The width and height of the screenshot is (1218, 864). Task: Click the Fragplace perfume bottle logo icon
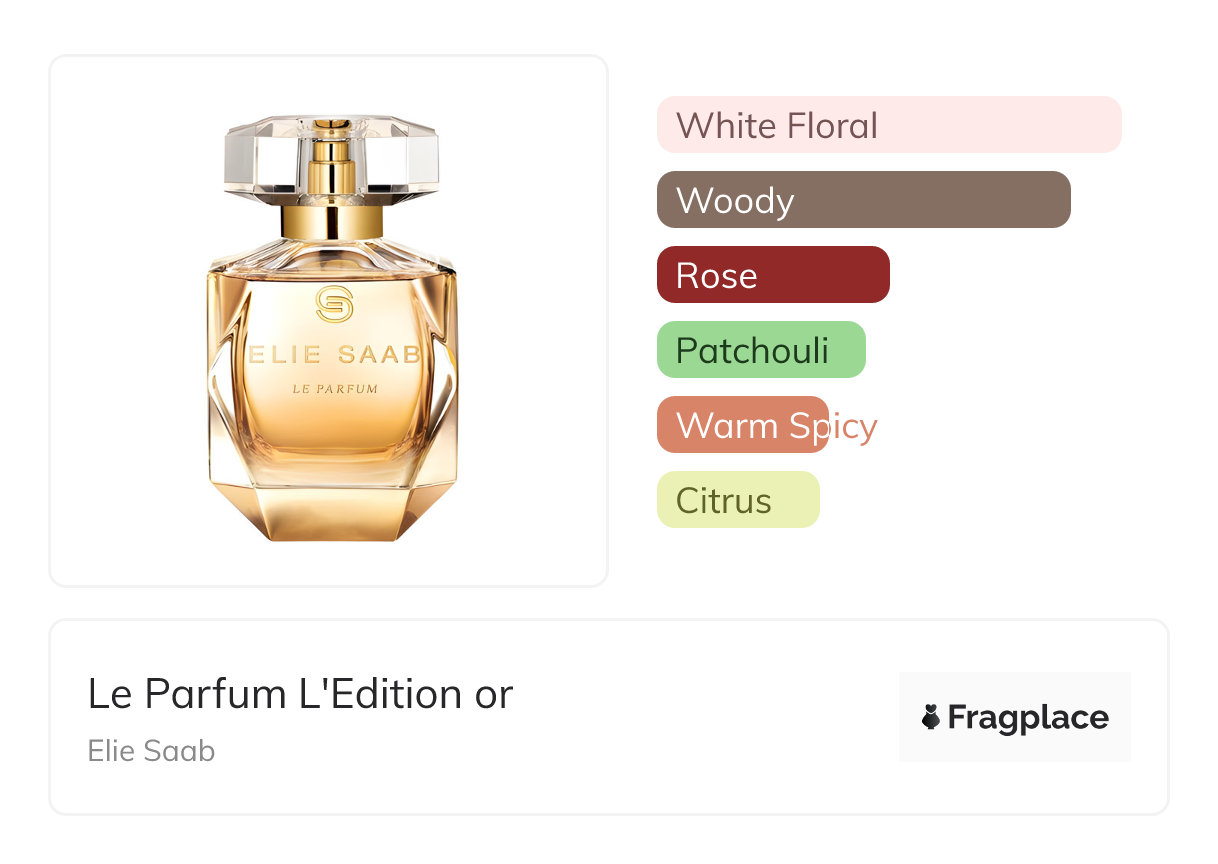tap(931, 717)
